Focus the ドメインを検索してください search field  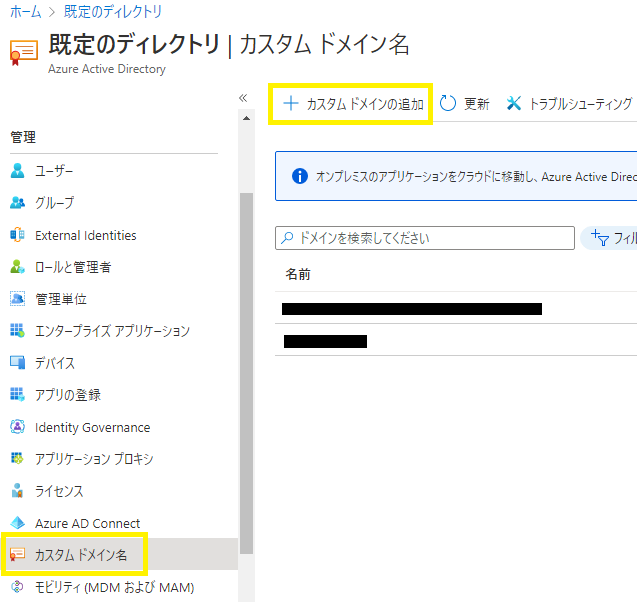tap(425, 238)
